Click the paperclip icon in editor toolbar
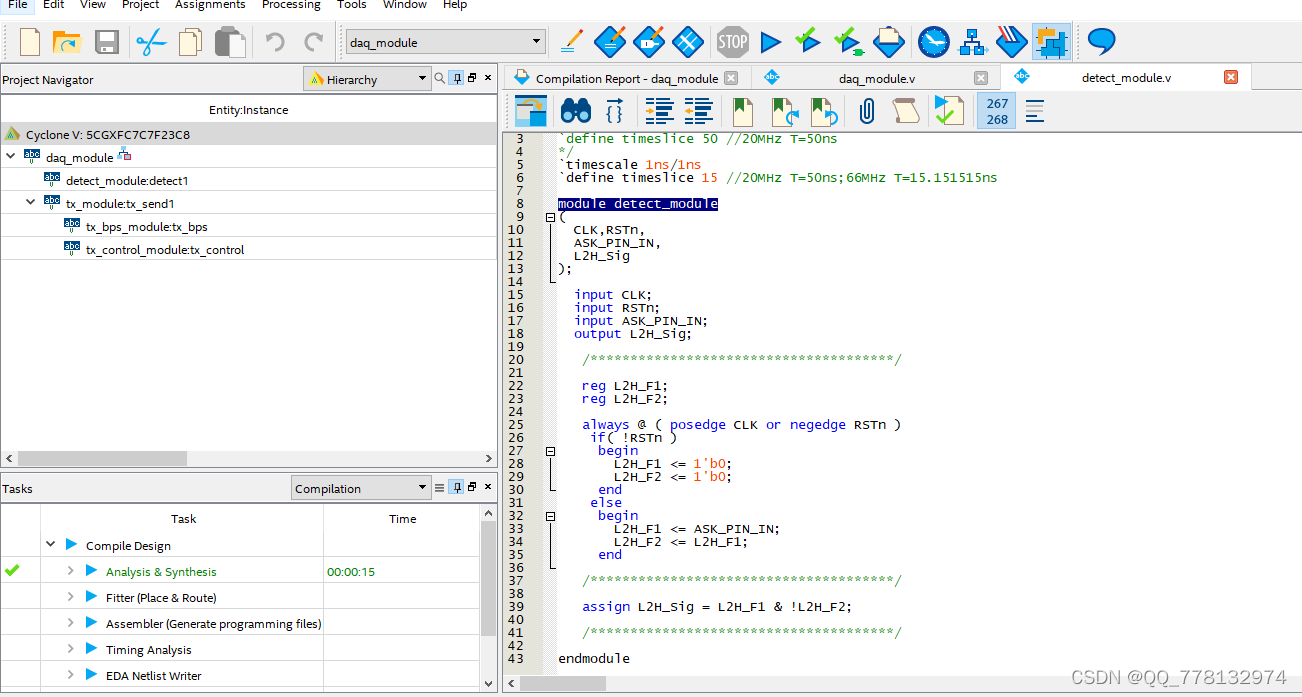This screenshot has width=1302, height=697. pyautogui.click(x=867, y=110)
